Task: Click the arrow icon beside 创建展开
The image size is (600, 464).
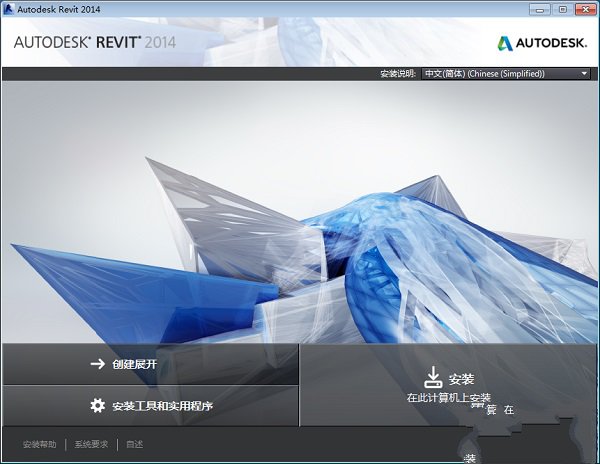Action: click(x=98, y=364)
